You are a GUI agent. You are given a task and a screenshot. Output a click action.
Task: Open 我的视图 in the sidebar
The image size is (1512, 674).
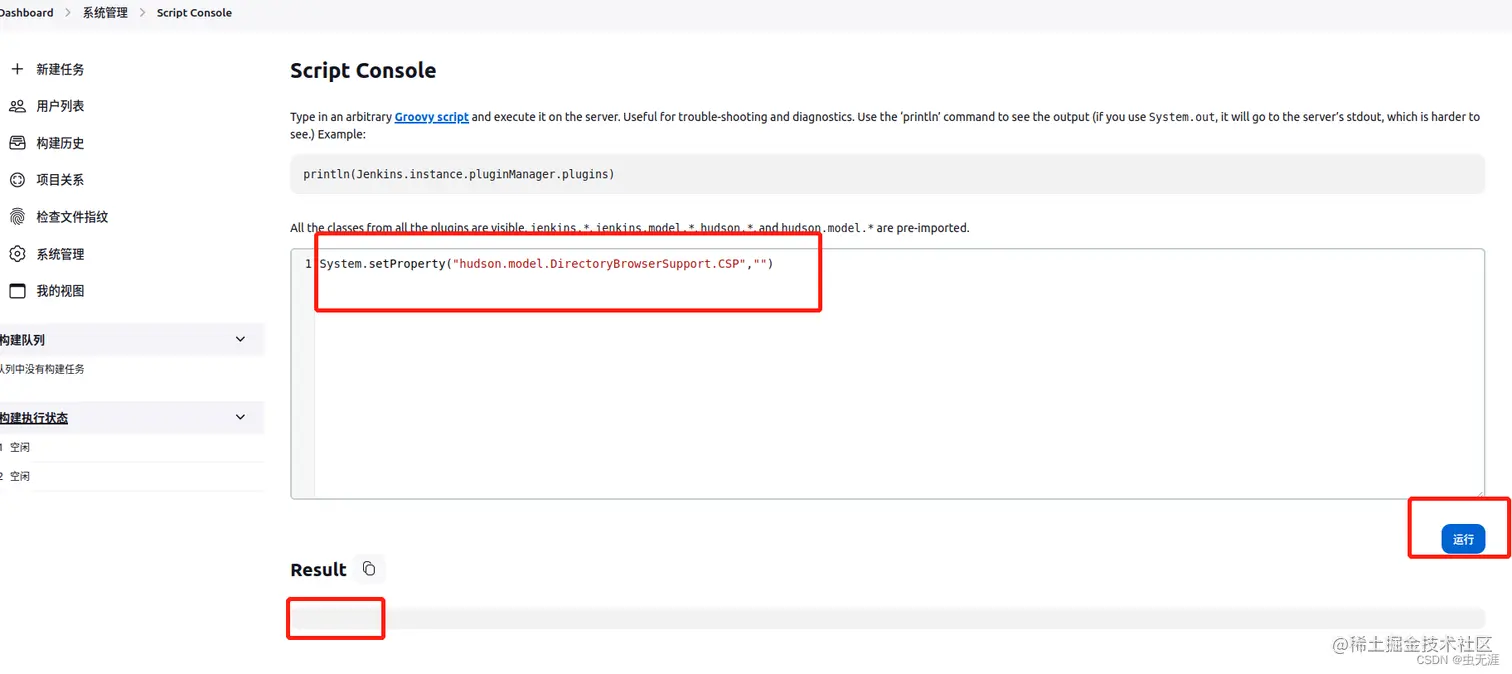click(x=60, y=291)
